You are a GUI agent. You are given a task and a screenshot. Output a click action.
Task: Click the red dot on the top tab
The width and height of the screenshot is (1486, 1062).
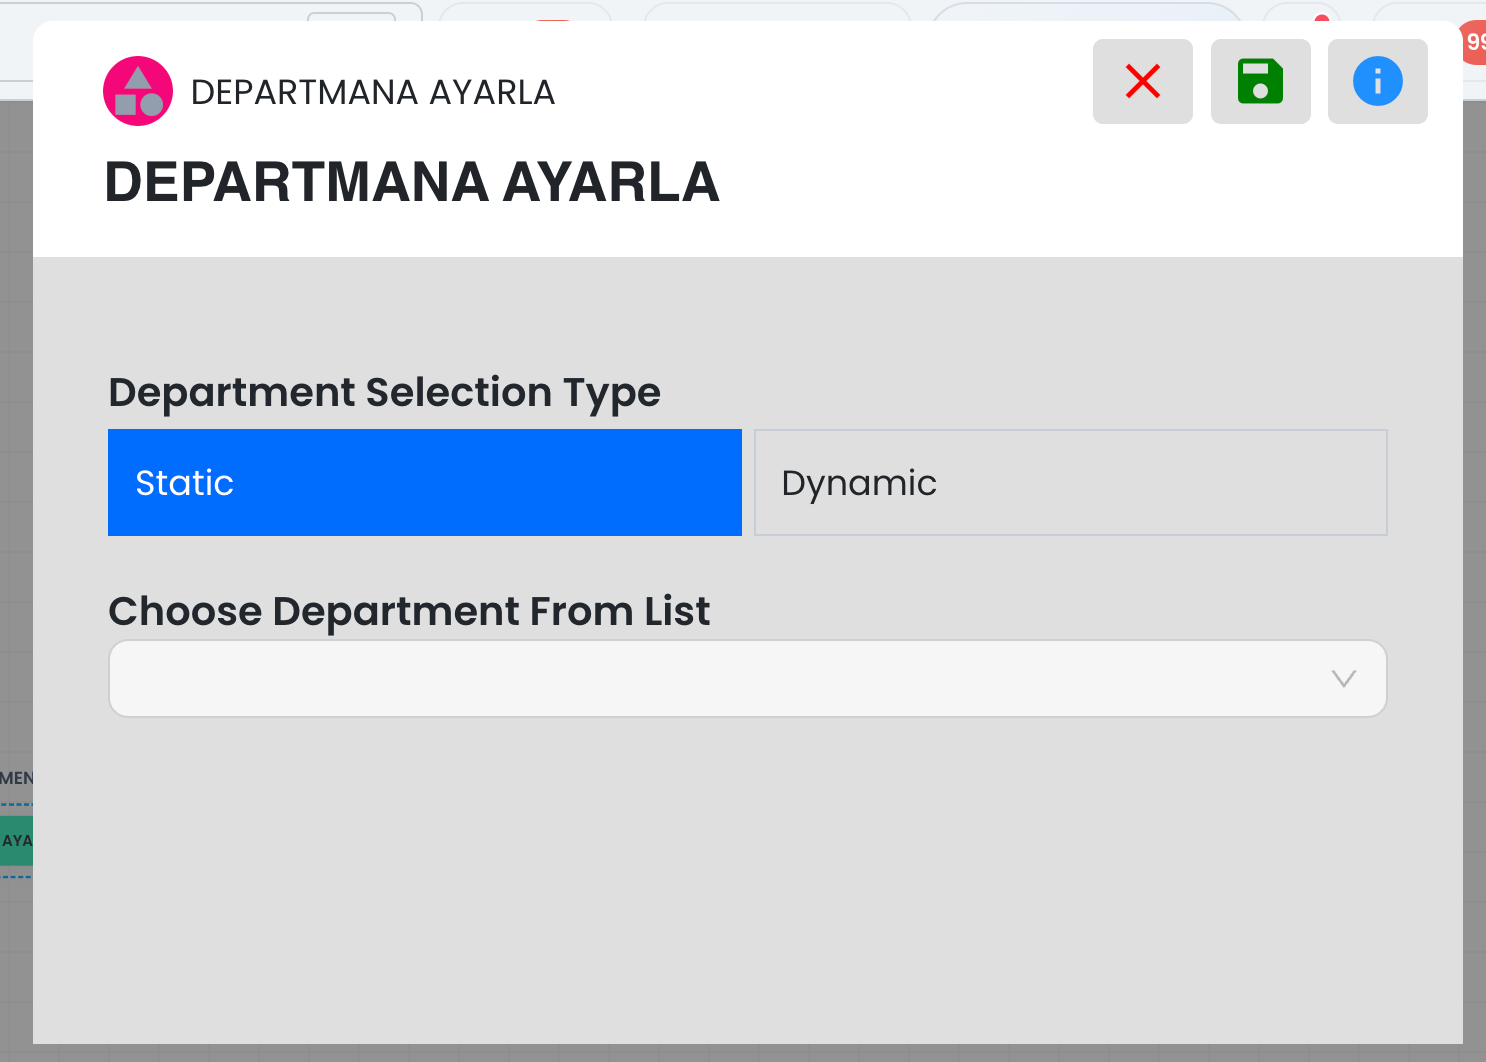1321,18
